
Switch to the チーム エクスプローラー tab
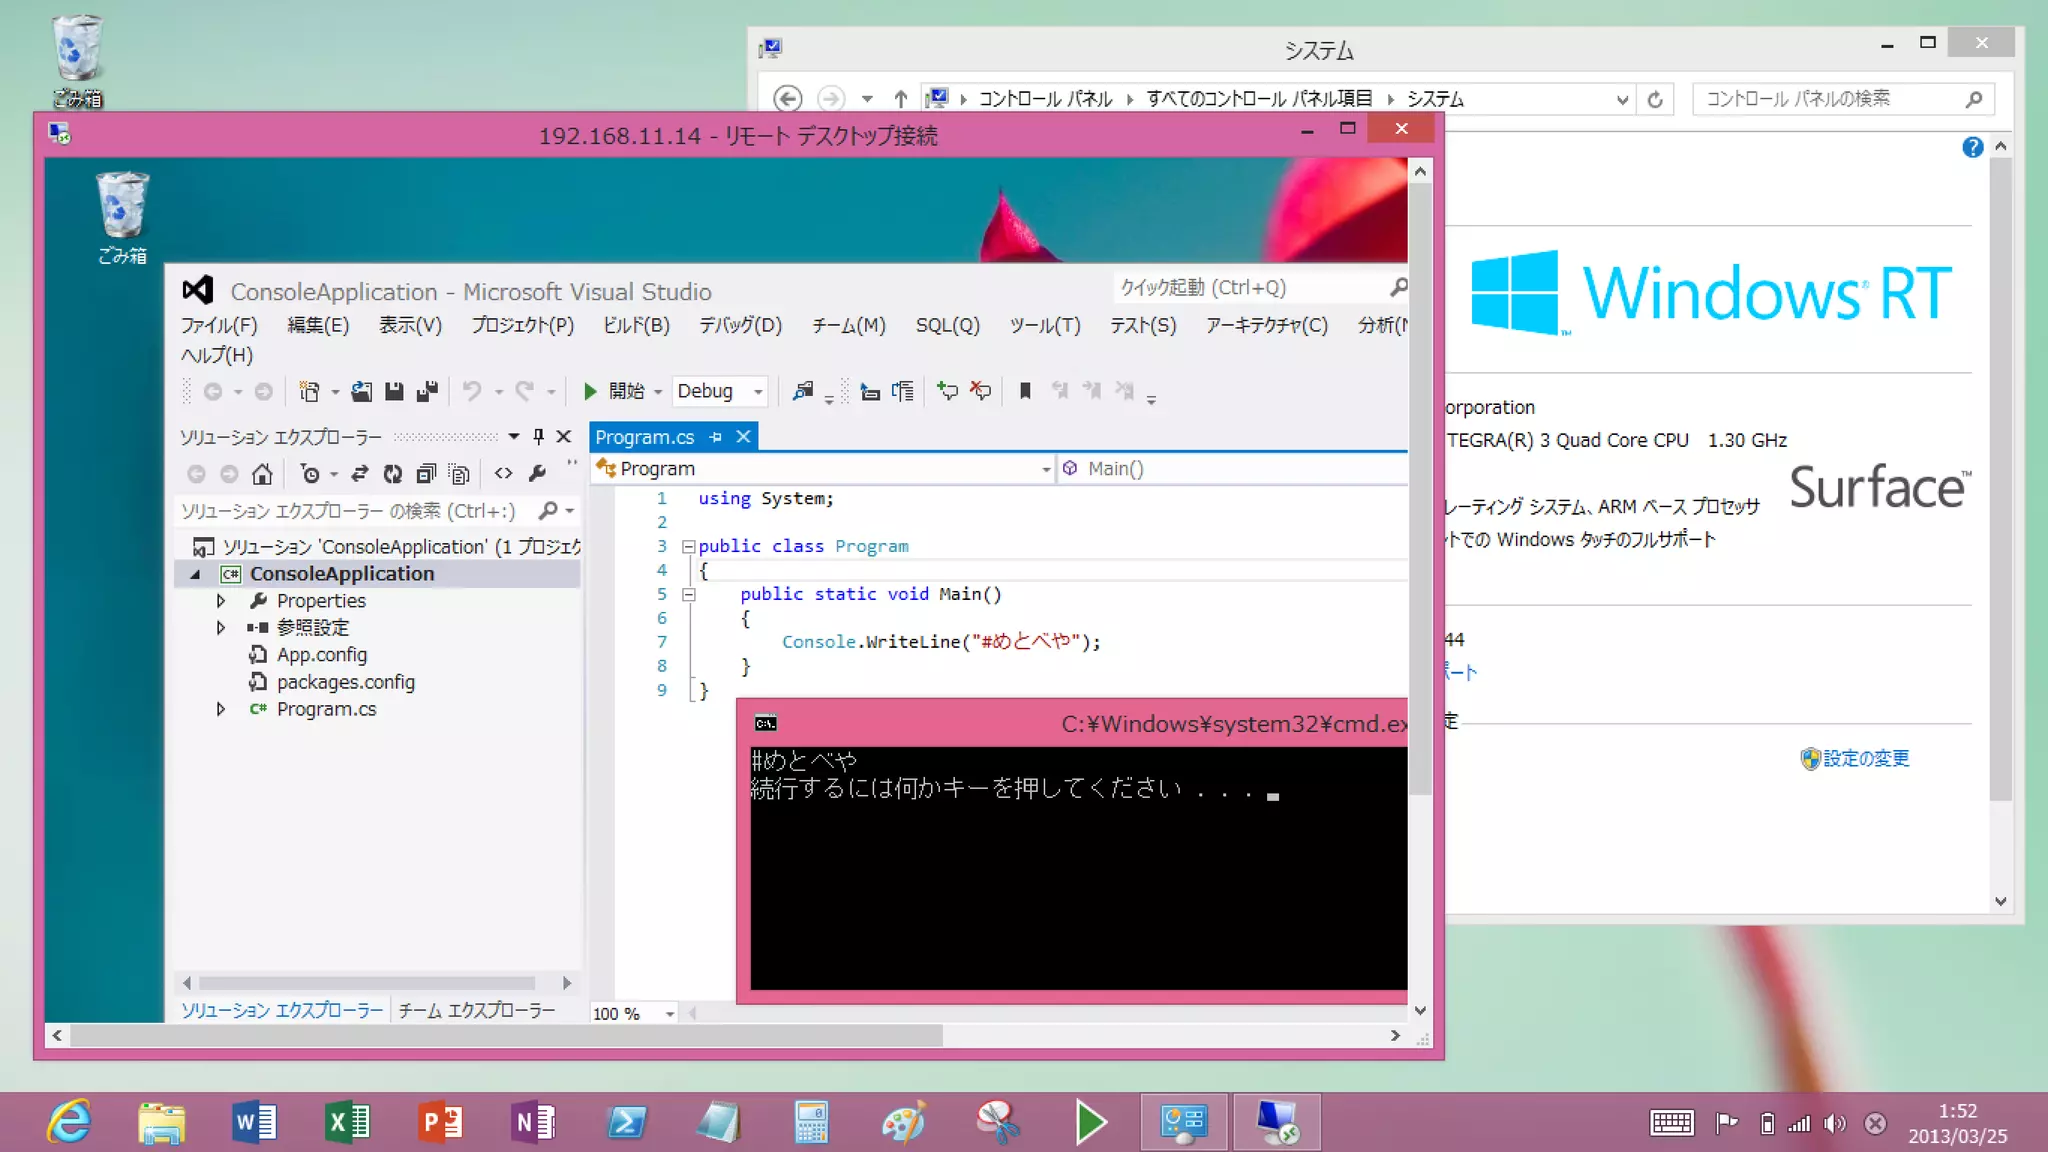[476, 1011]
